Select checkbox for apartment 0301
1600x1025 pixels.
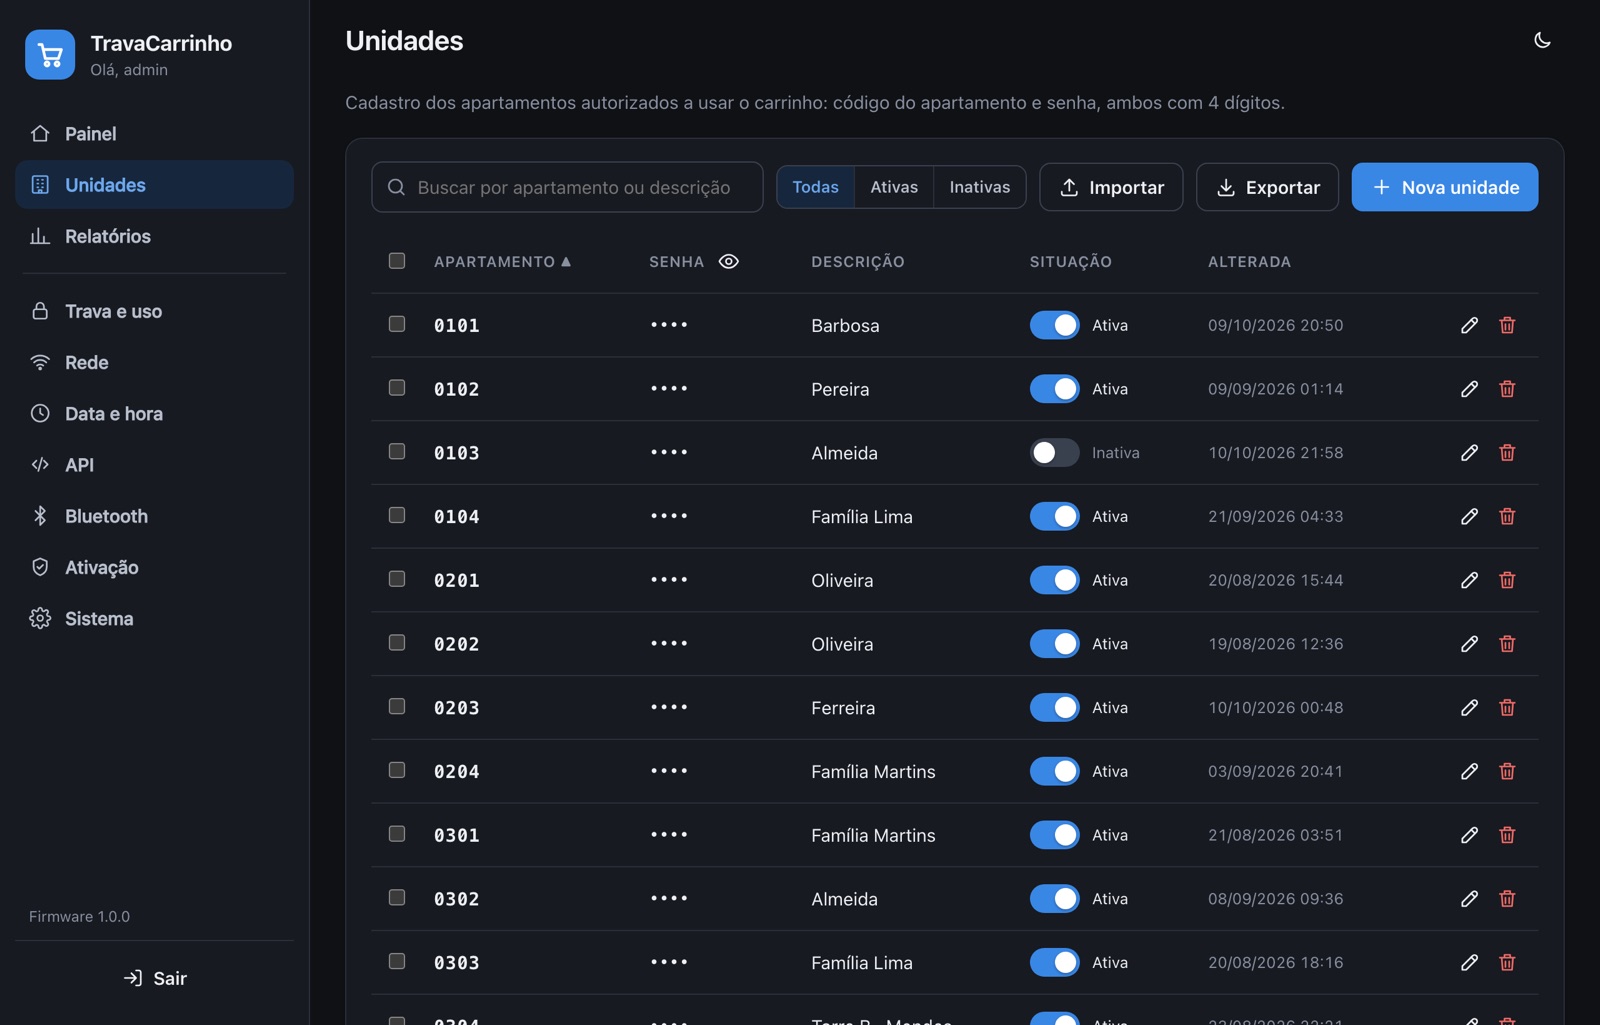pyautogui.click(x=397, y=833)
